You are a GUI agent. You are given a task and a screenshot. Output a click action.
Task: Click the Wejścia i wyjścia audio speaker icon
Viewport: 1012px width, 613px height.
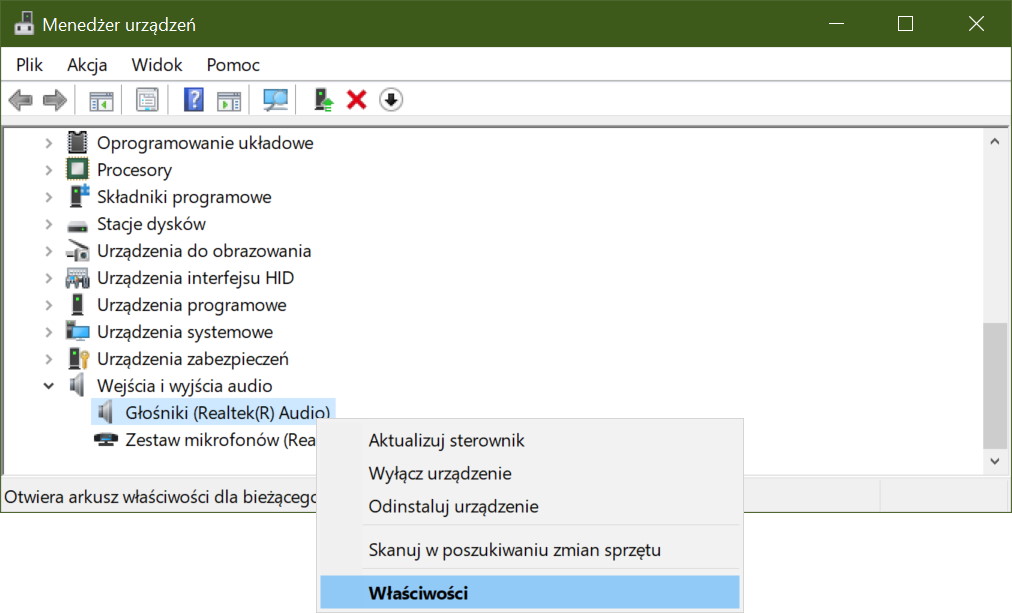(x=77, y=386)
